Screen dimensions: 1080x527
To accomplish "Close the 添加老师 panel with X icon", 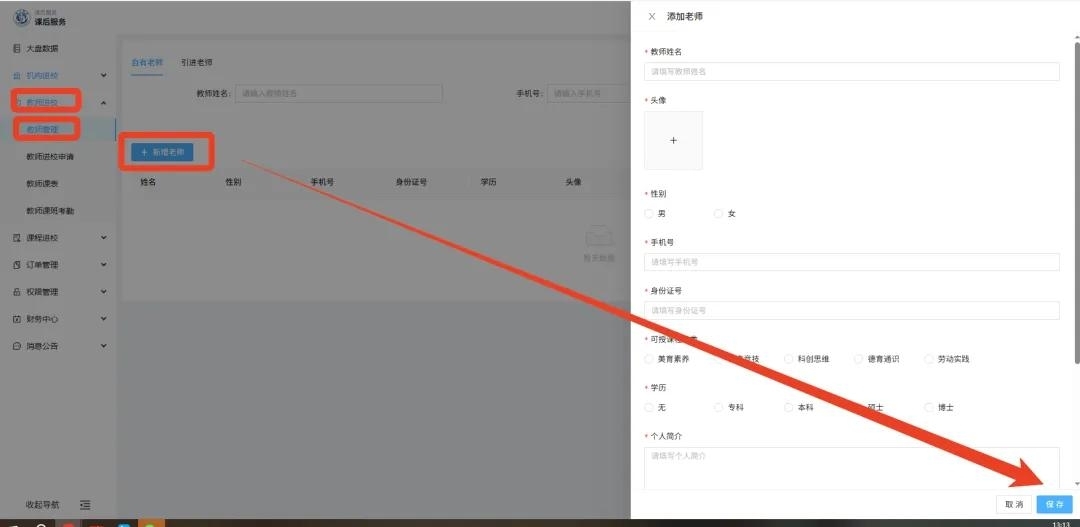I will pos(652,17).
